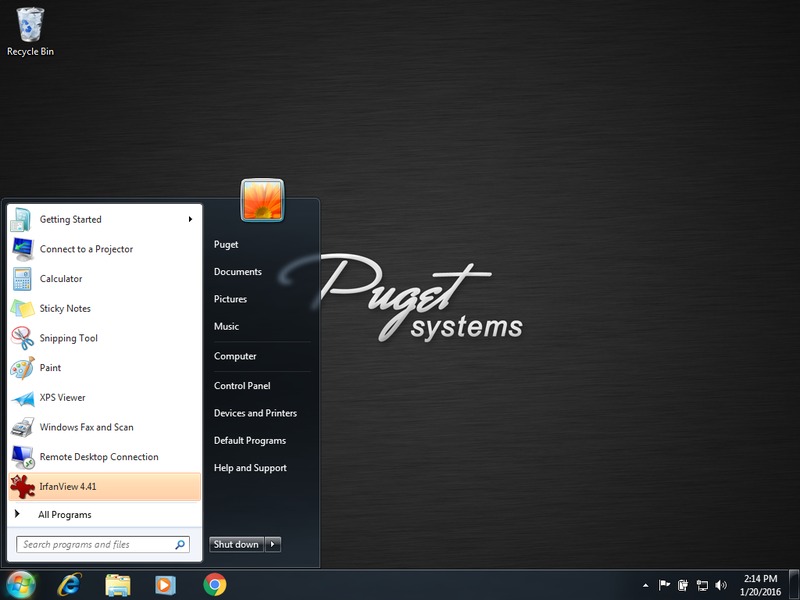Click the power tray icon
Image resolution: width=800 pixels, height=600 pixels.
pos(683,585)
